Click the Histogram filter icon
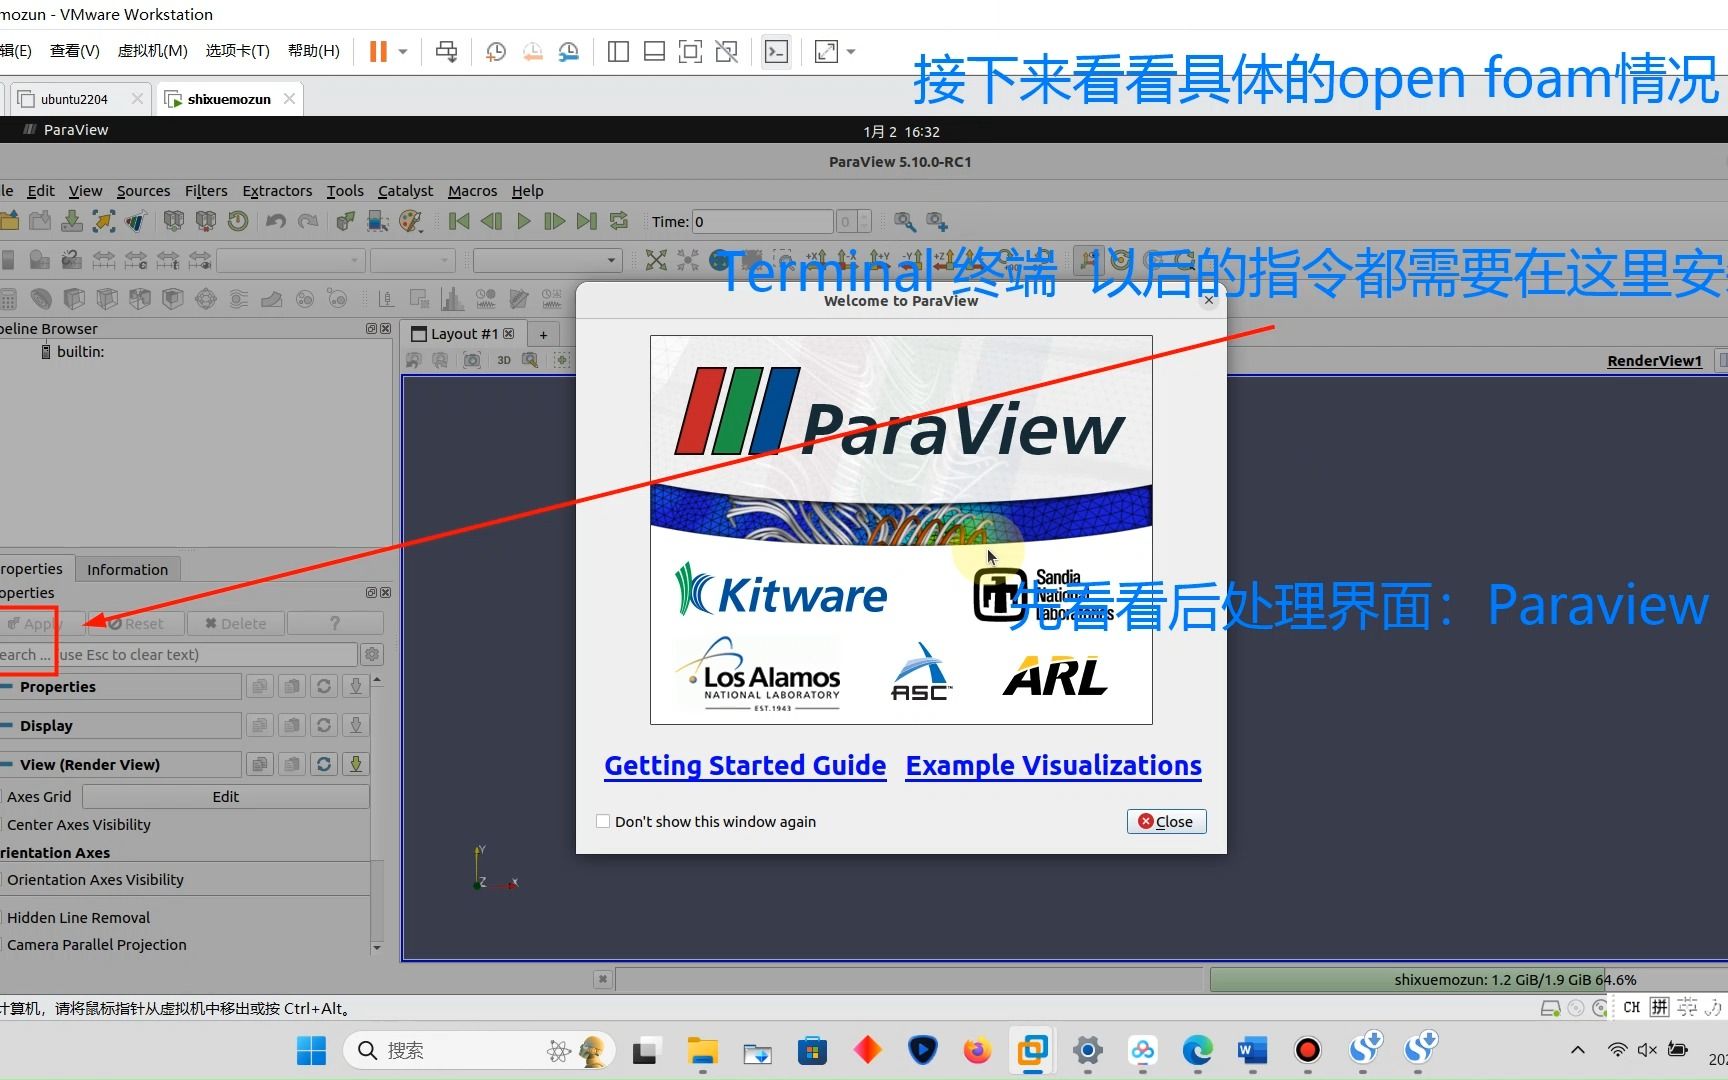Image resolution: width=1728 pixels, height=1080 pixels. [452, 298]
